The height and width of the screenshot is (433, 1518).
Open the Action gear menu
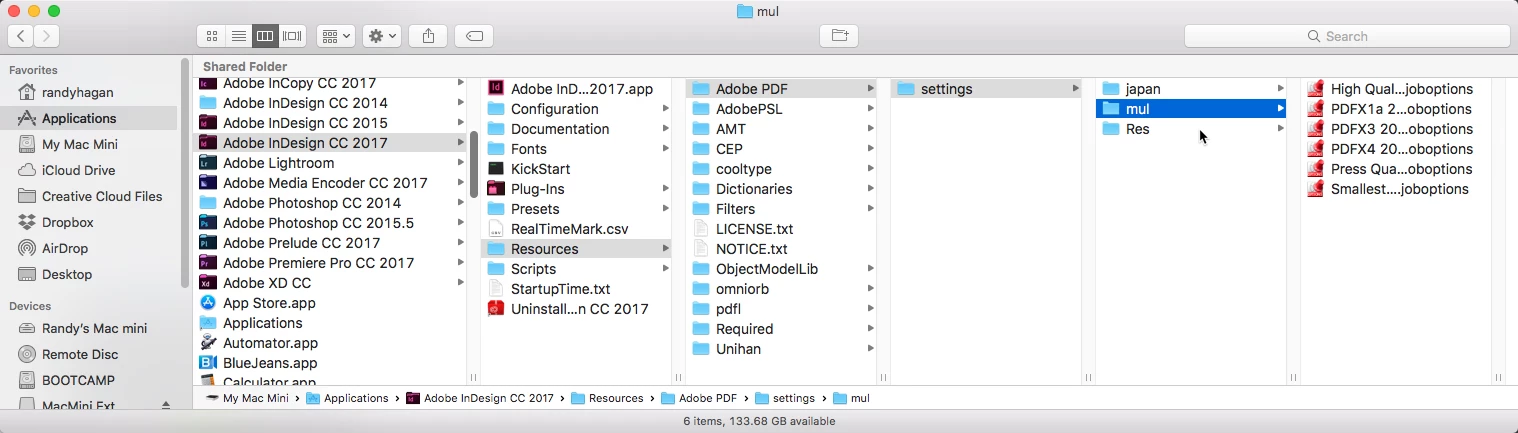coord(381,36)
